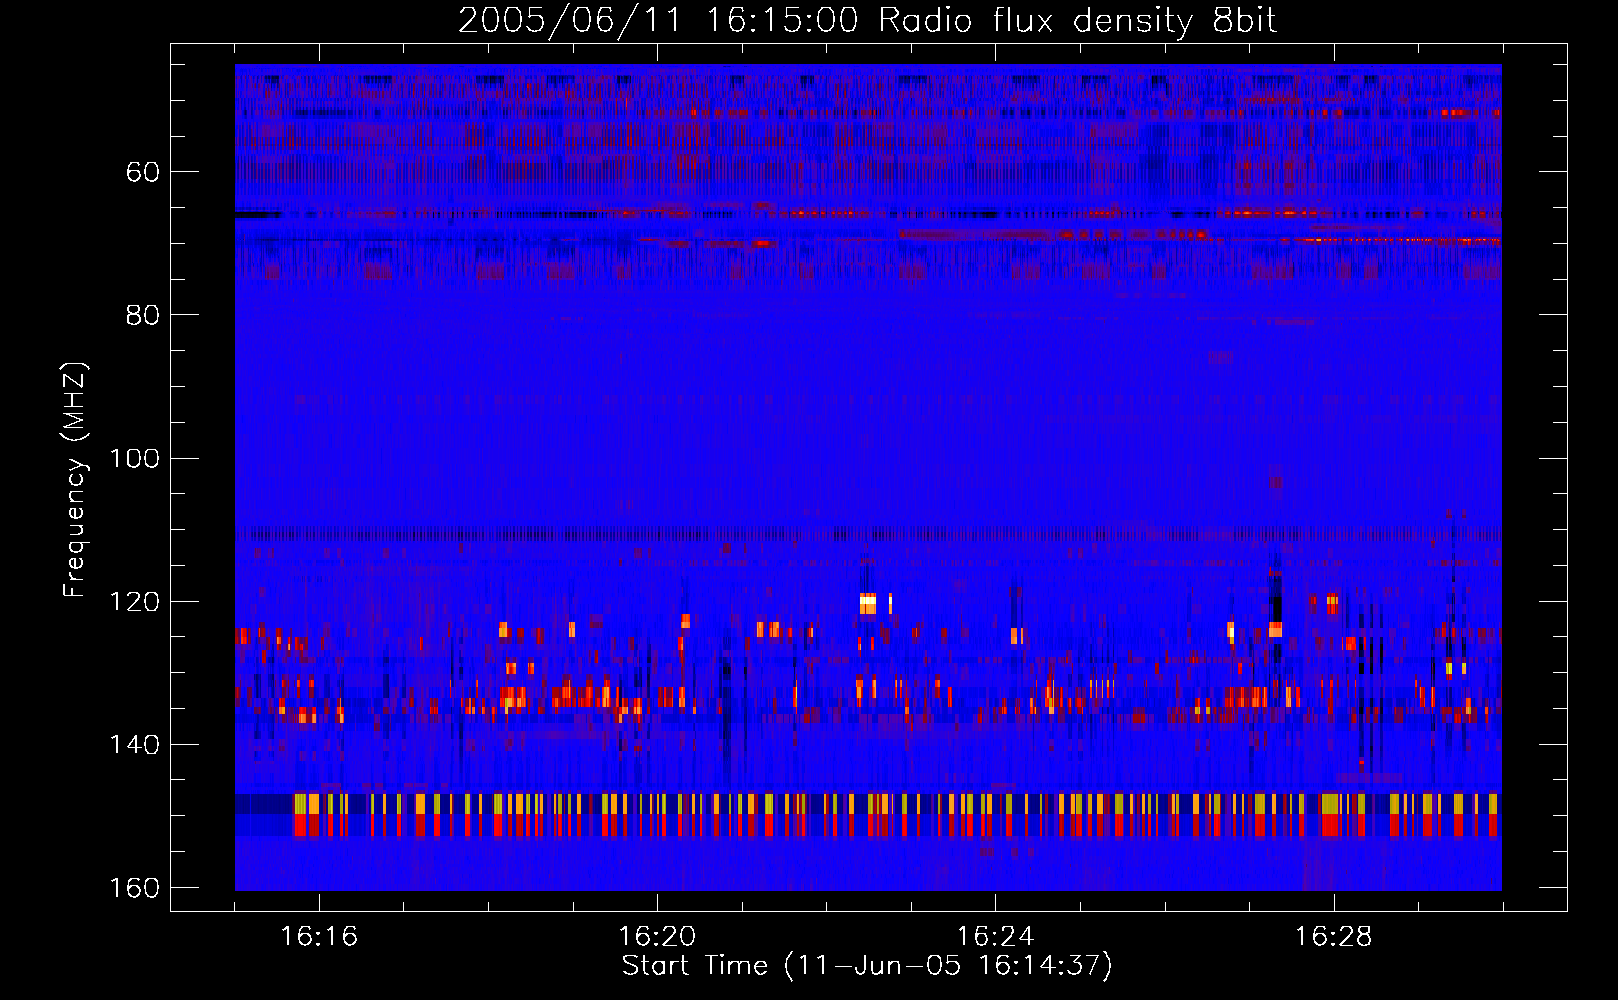Click the 16:20 time tick label
The width and height of the screenshot is (1618, 1000).
[x=657, y=936]
